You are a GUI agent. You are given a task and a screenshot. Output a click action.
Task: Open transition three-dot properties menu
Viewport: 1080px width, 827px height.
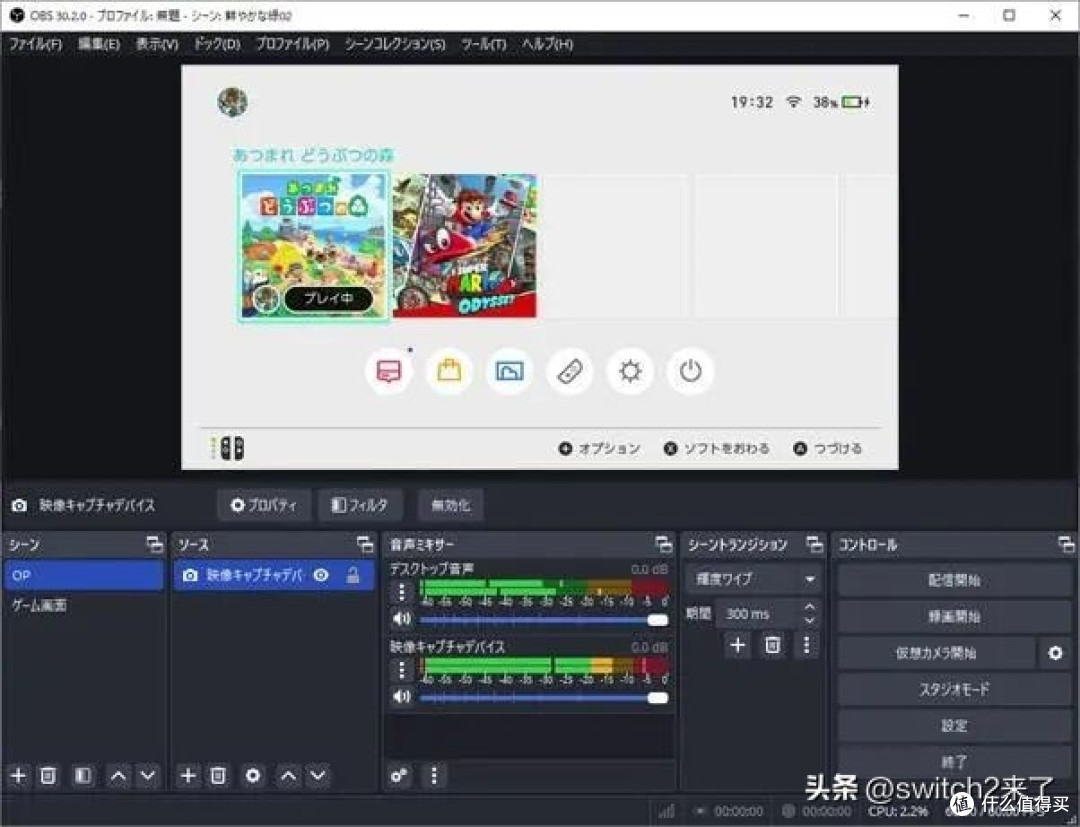[x=807, y=645]
